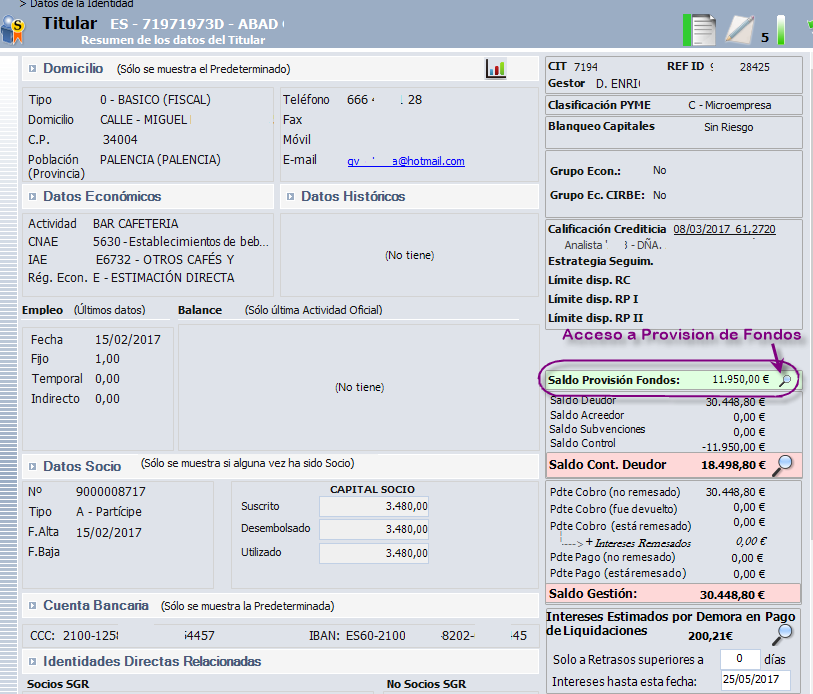Viewport: 813px width, 694px height.
Task: Select the Saldo Control -11.950,00 € value
Action: point(734,447)
